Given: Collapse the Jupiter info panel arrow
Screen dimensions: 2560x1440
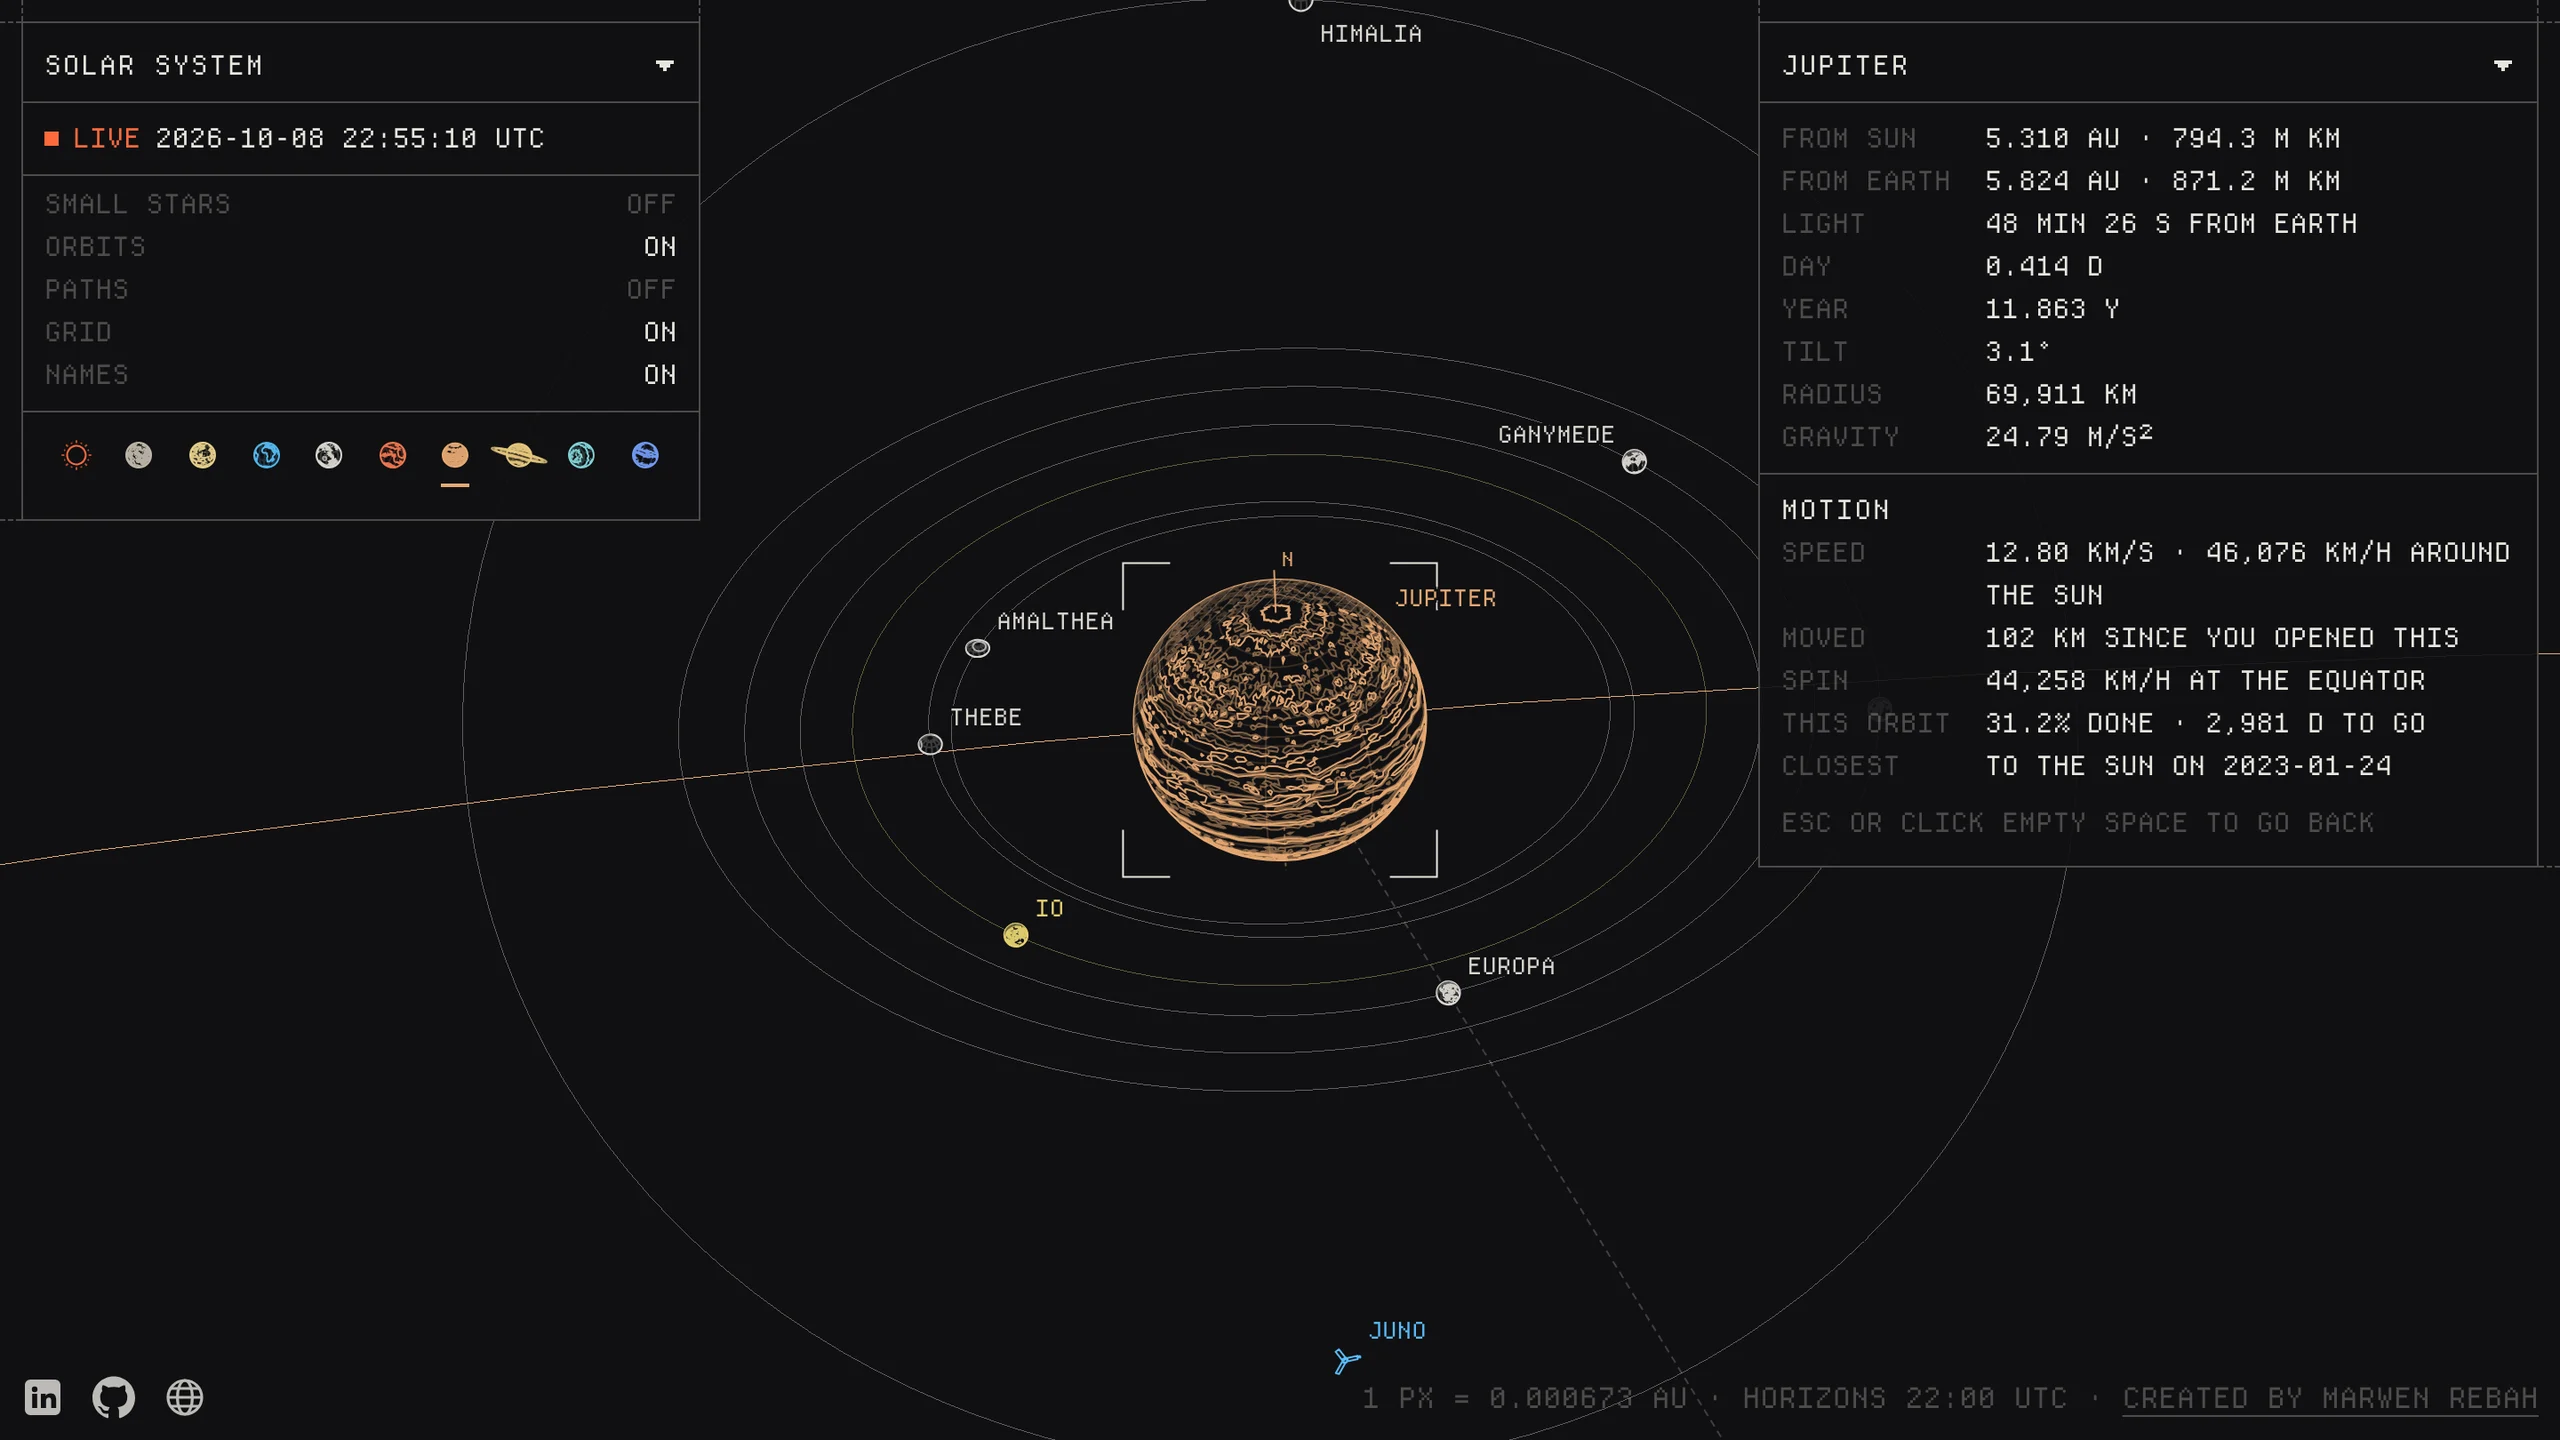Looking at the screenshot, I should click(2503, 66).
